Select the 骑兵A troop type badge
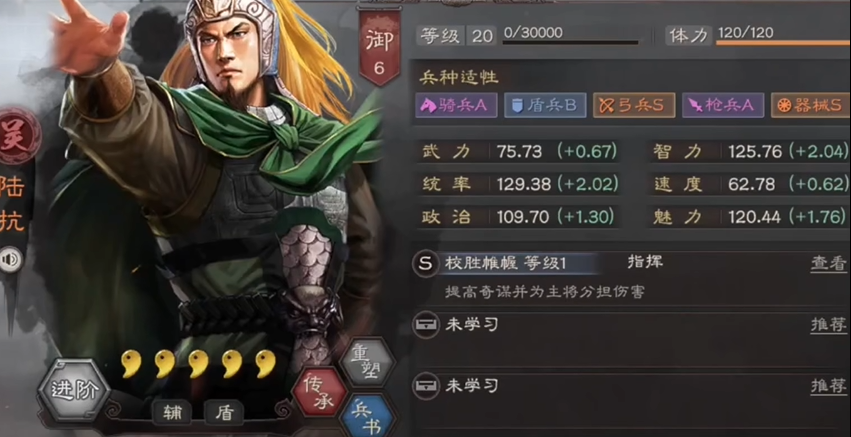Screen dimensions: 851x437 point(456,105)
